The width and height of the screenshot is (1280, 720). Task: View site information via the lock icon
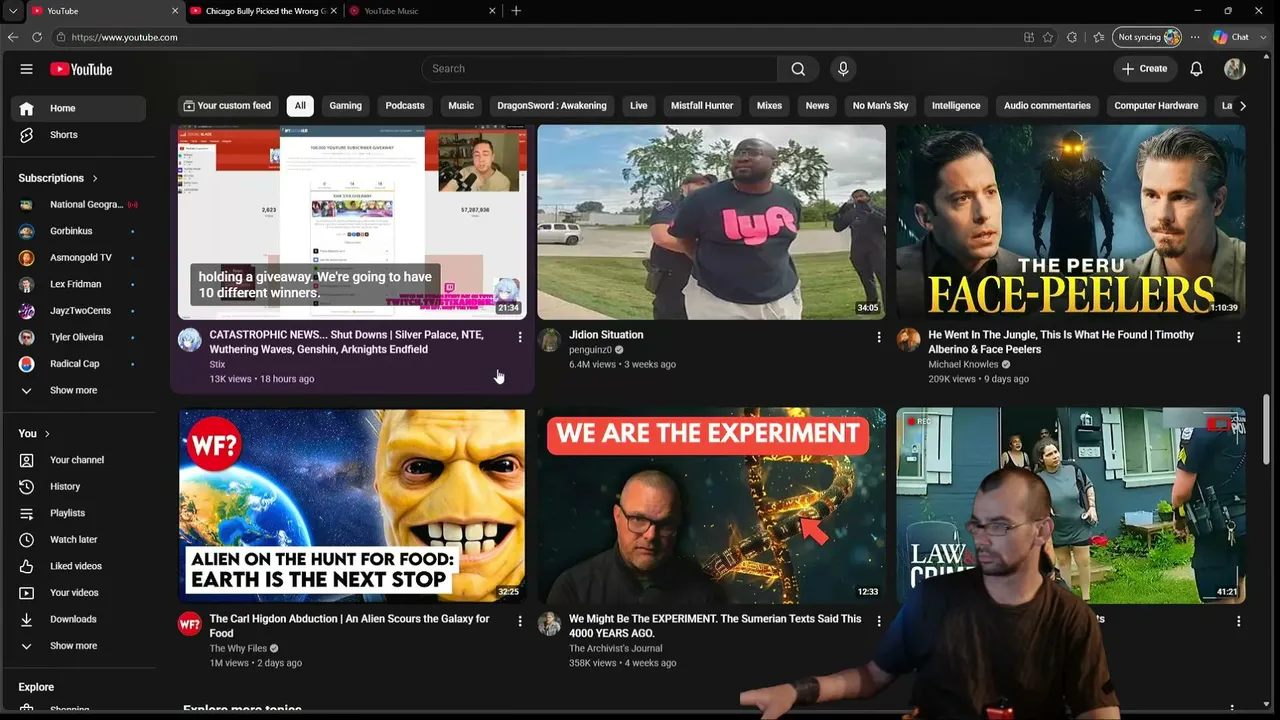tap(61, 37)
